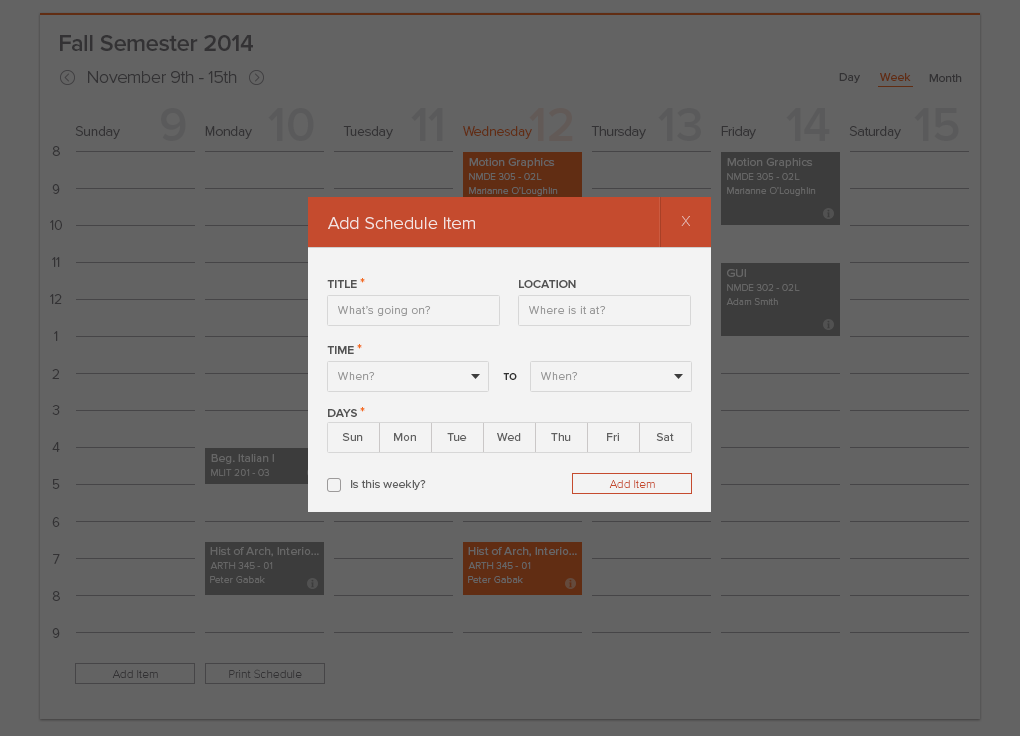Toggle Thu day button

[561, 437]
